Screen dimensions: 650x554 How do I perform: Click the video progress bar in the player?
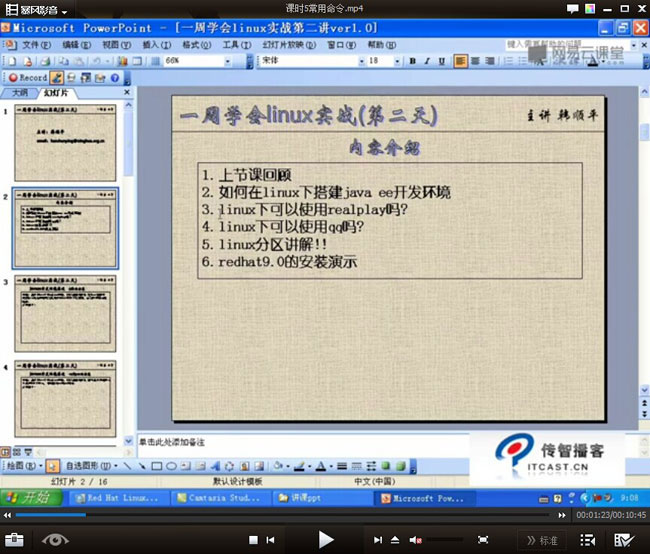(282, 515)
